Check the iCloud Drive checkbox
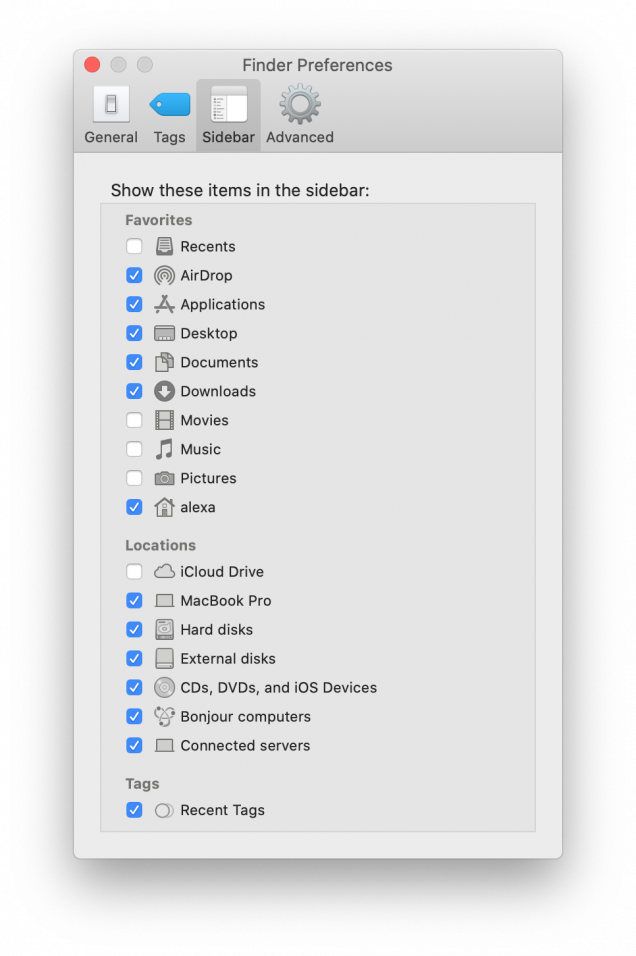This screenshot has width=636, height=956. (x=134, y=571)
